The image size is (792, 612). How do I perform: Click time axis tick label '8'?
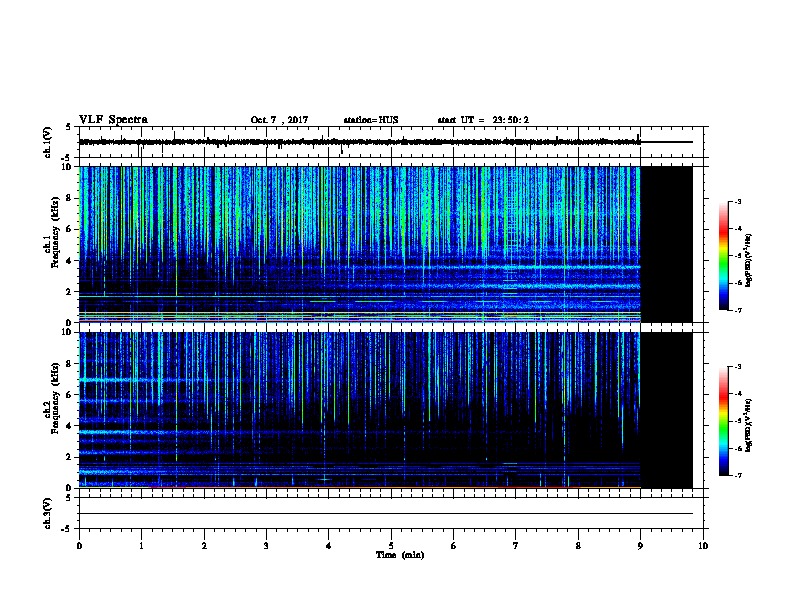coord(578,546)
